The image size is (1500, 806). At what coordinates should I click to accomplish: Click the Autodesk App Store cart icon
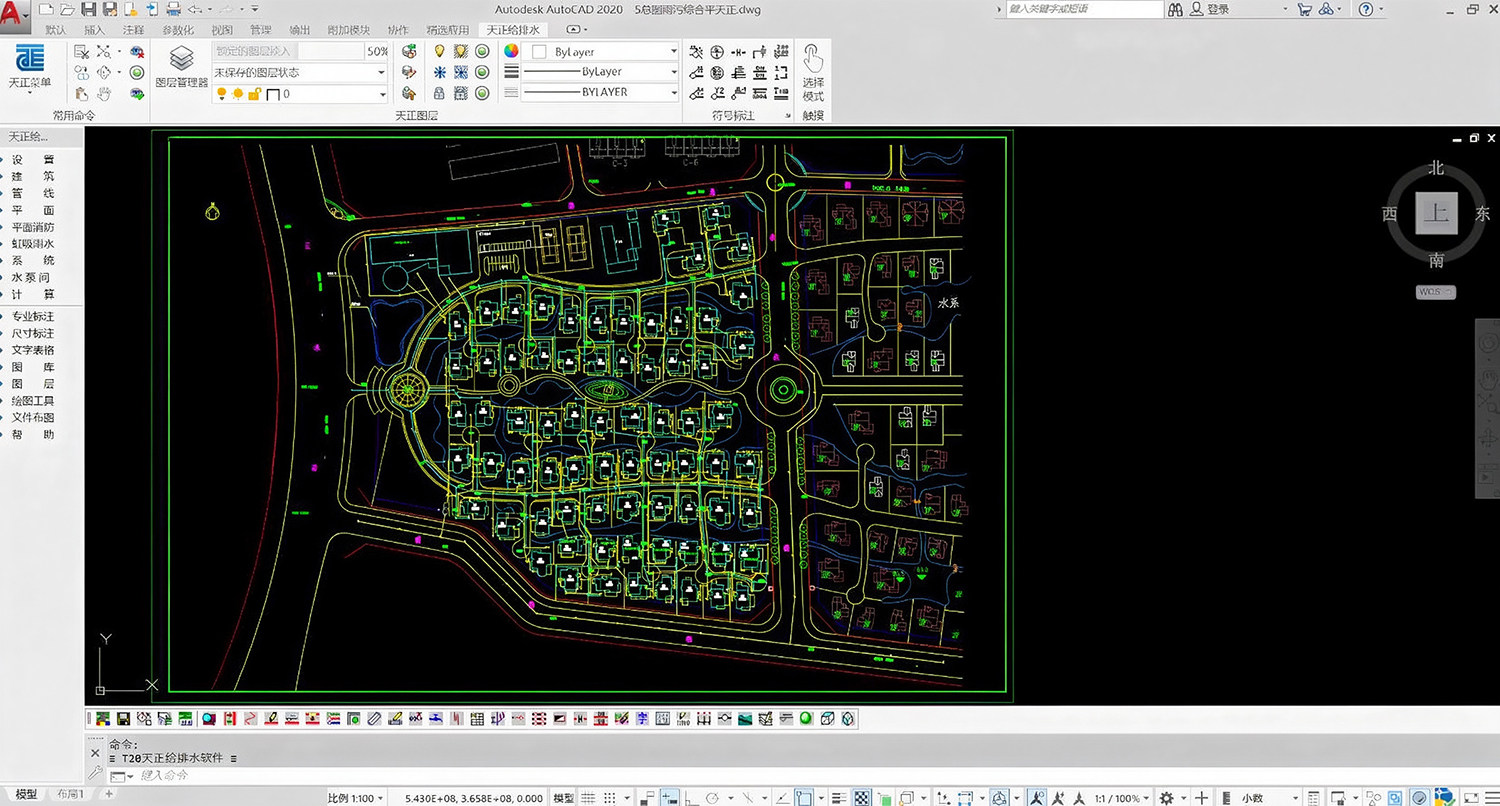point(1304,9)
